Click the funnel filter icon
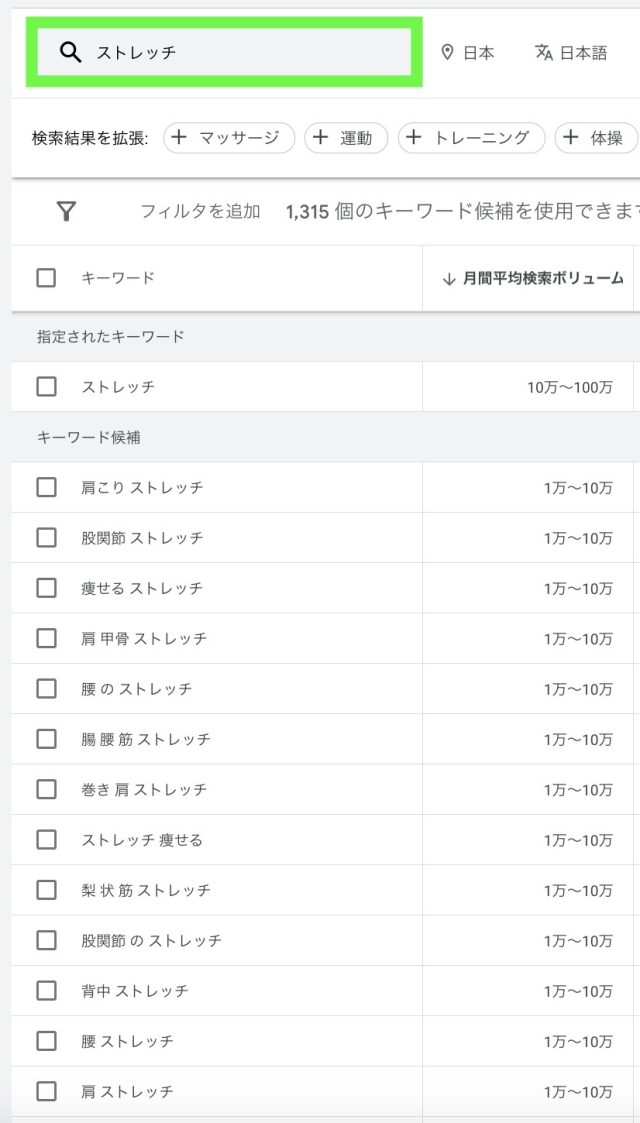The height and width of the screenshot is (1123, 640). tap(66, 211)
